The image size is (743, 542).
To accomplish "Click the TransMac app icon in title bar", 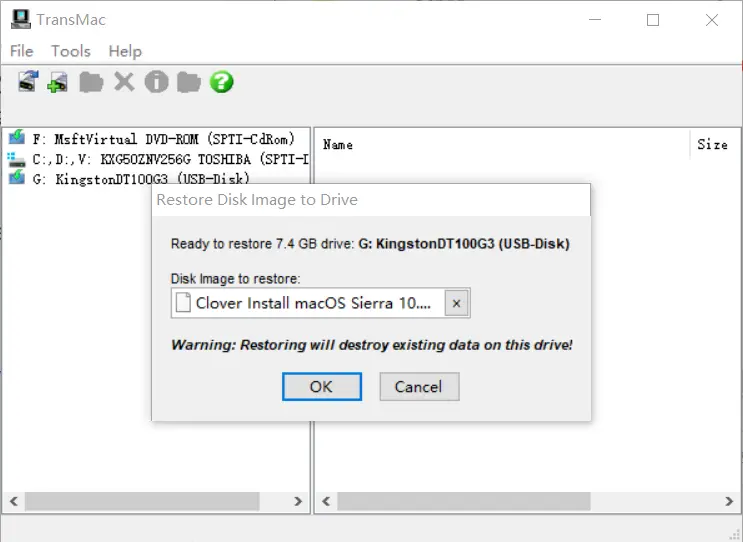I will point(20,19).
